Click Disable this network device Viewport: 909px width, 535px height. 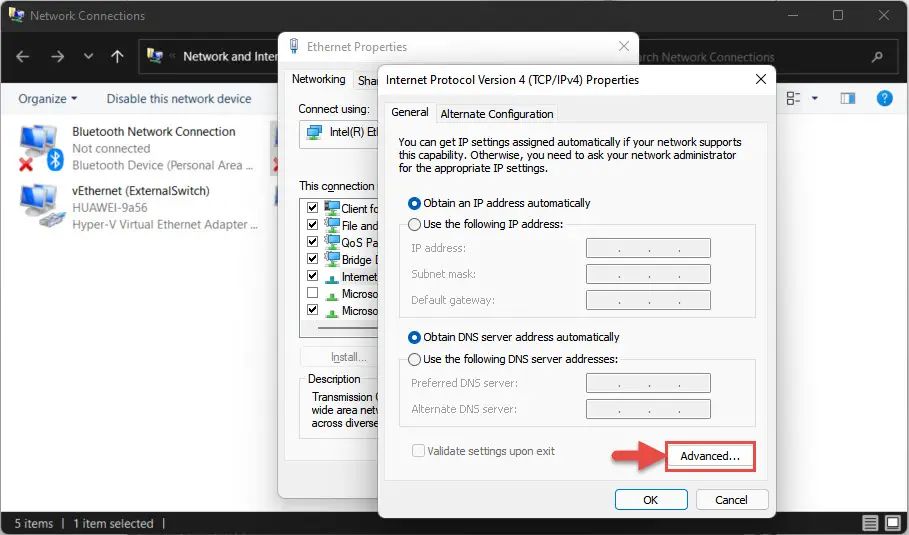point(179,99)
